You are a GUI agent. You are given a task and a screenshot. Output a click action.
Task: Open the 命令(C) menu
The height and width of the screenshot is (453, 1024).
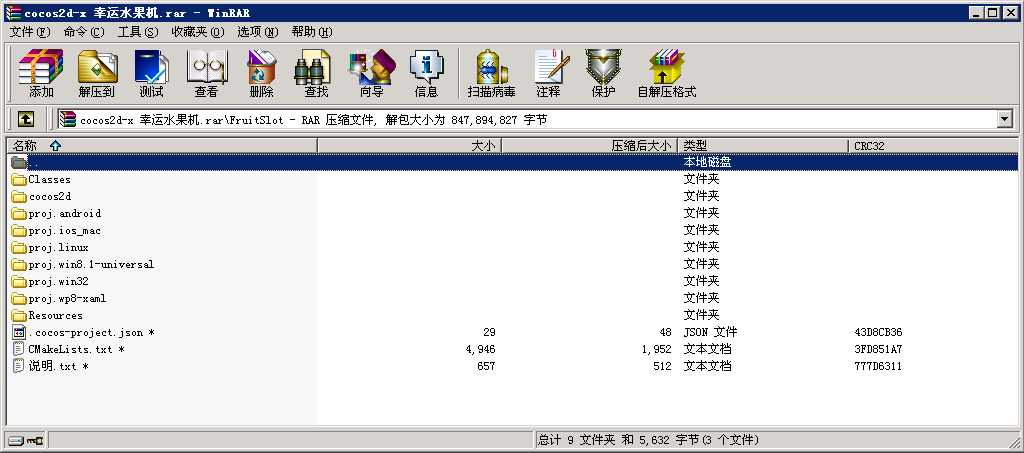pyautogui.click(x=84, y=32)
